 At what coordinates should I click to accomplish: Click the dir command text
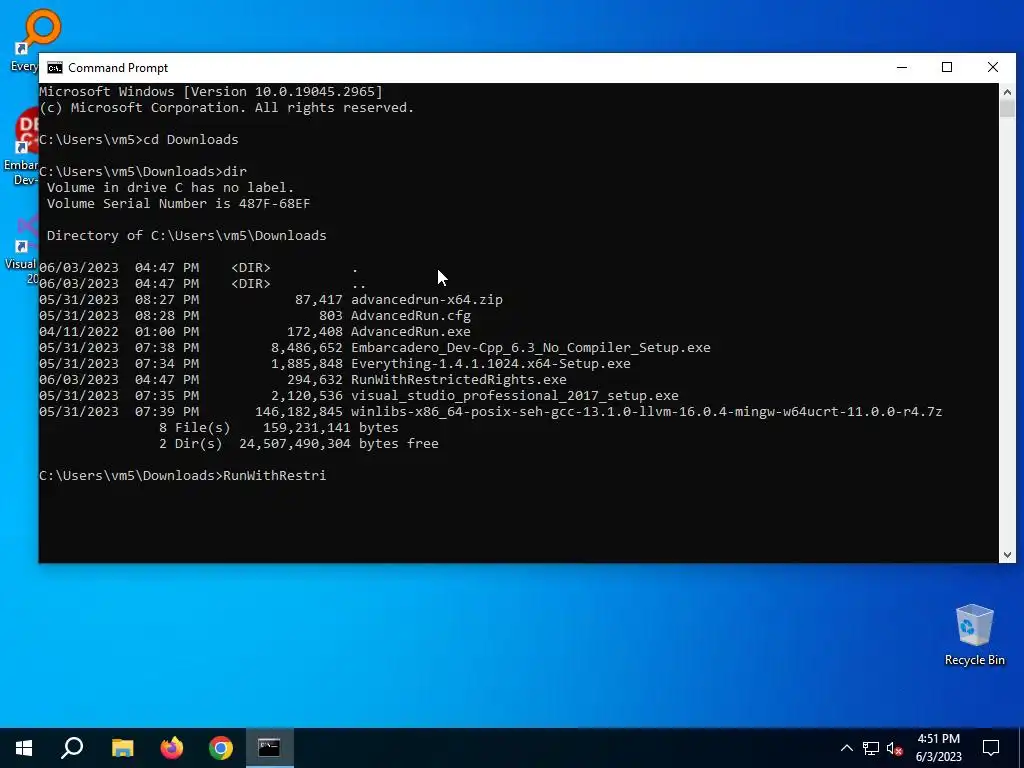click(x=235, y=172)
